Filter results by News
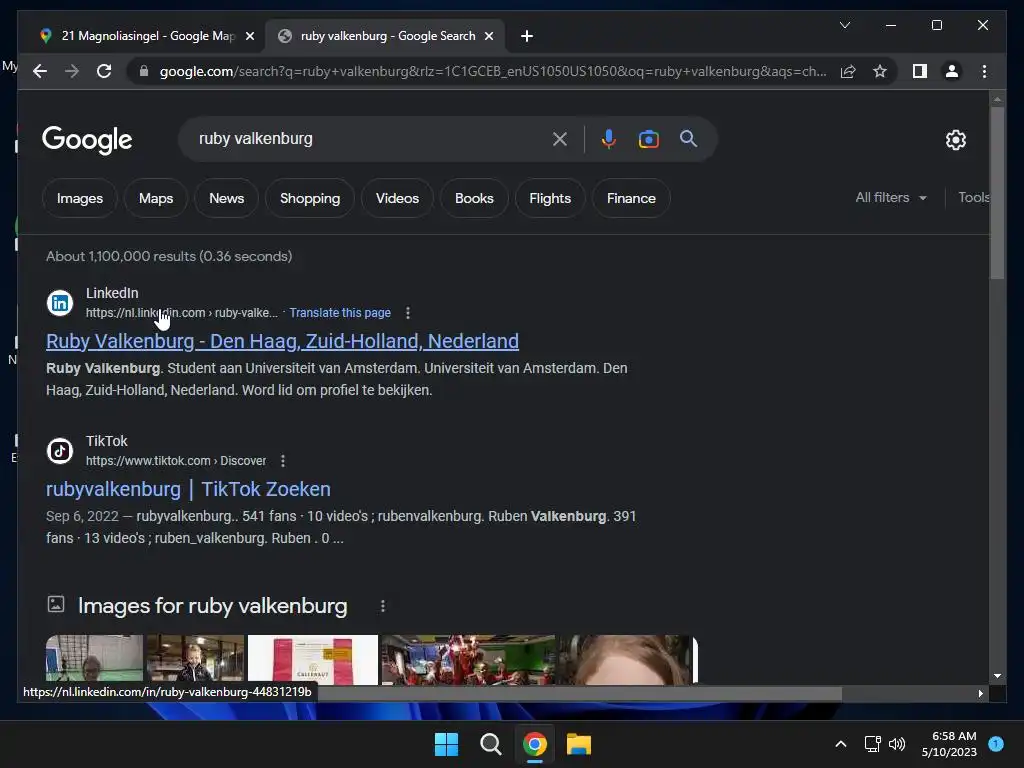1024x768 pixels. [x=227, y=199]
